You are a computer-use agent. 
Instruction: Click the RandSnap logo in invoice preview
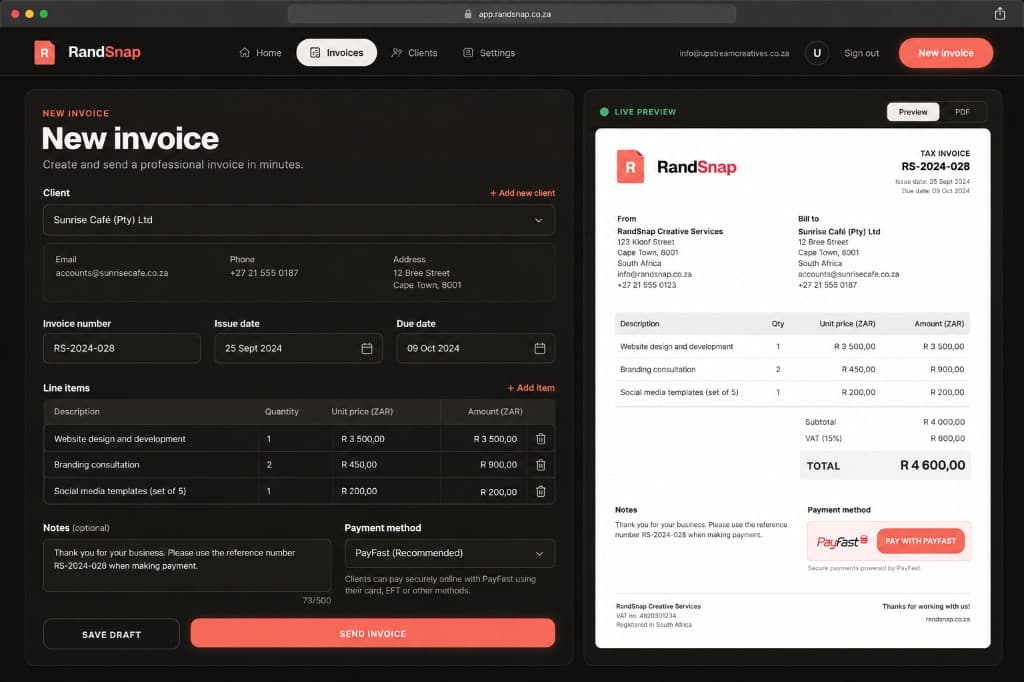(676, 167)
